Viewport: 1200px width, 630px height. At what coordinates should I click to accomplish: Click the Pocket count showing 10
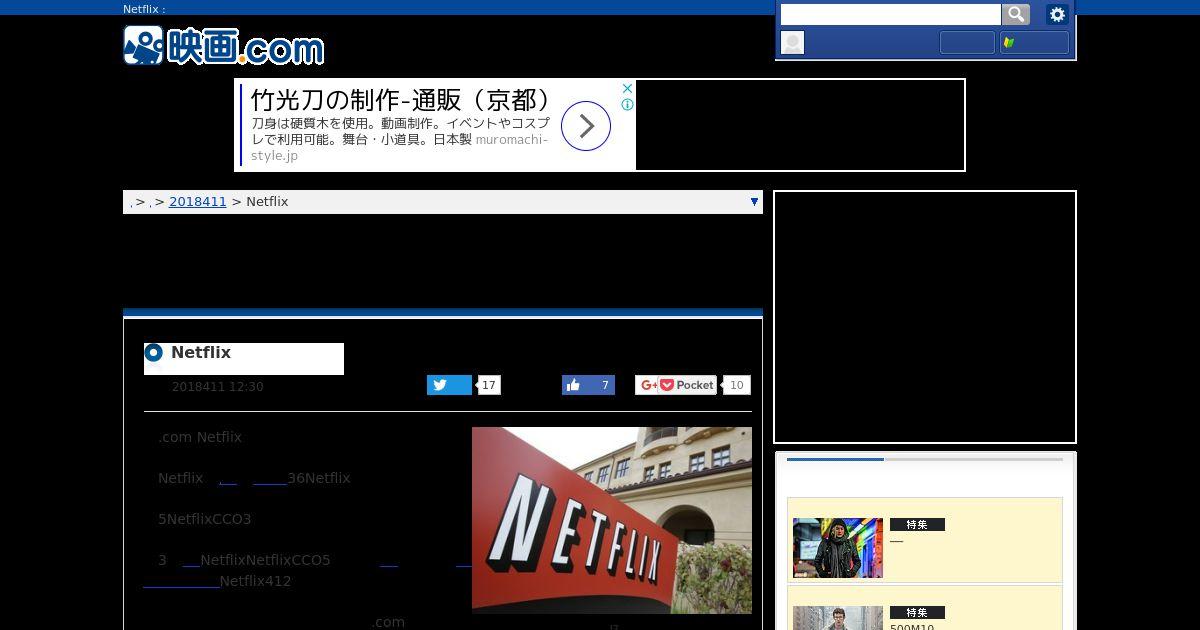pyautogui.click(x=737, y=385)
